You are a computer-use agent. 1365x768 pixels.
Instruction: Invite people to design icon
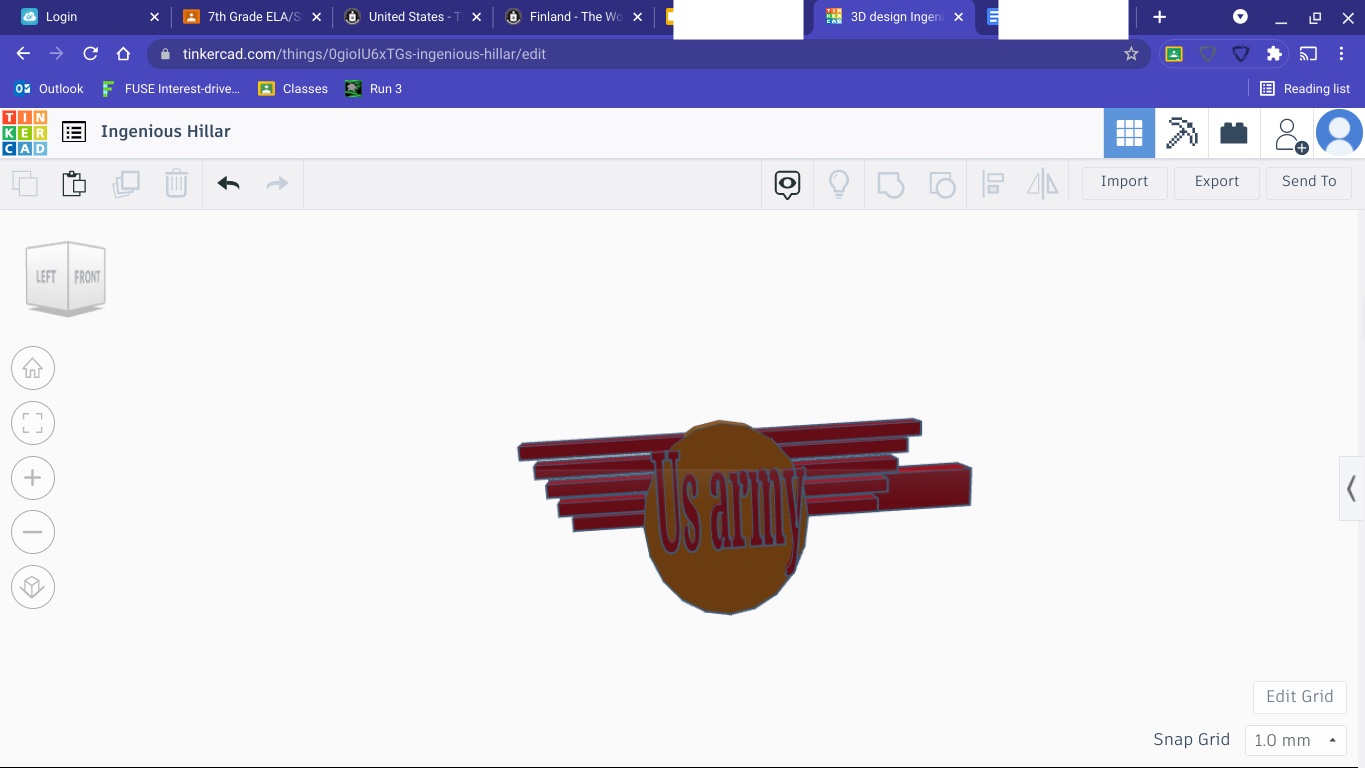click(1288, 135)
